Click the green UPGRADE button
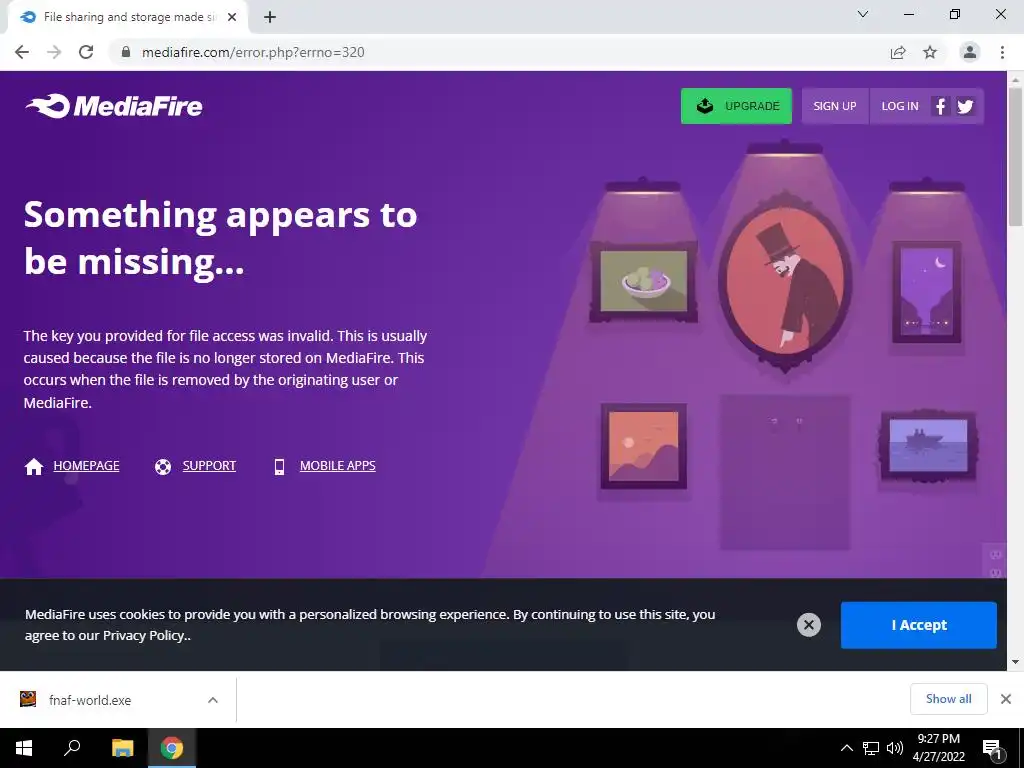The width and height of the screenshot is (1024, 768). pyautogui.click(x=736, y=106)
